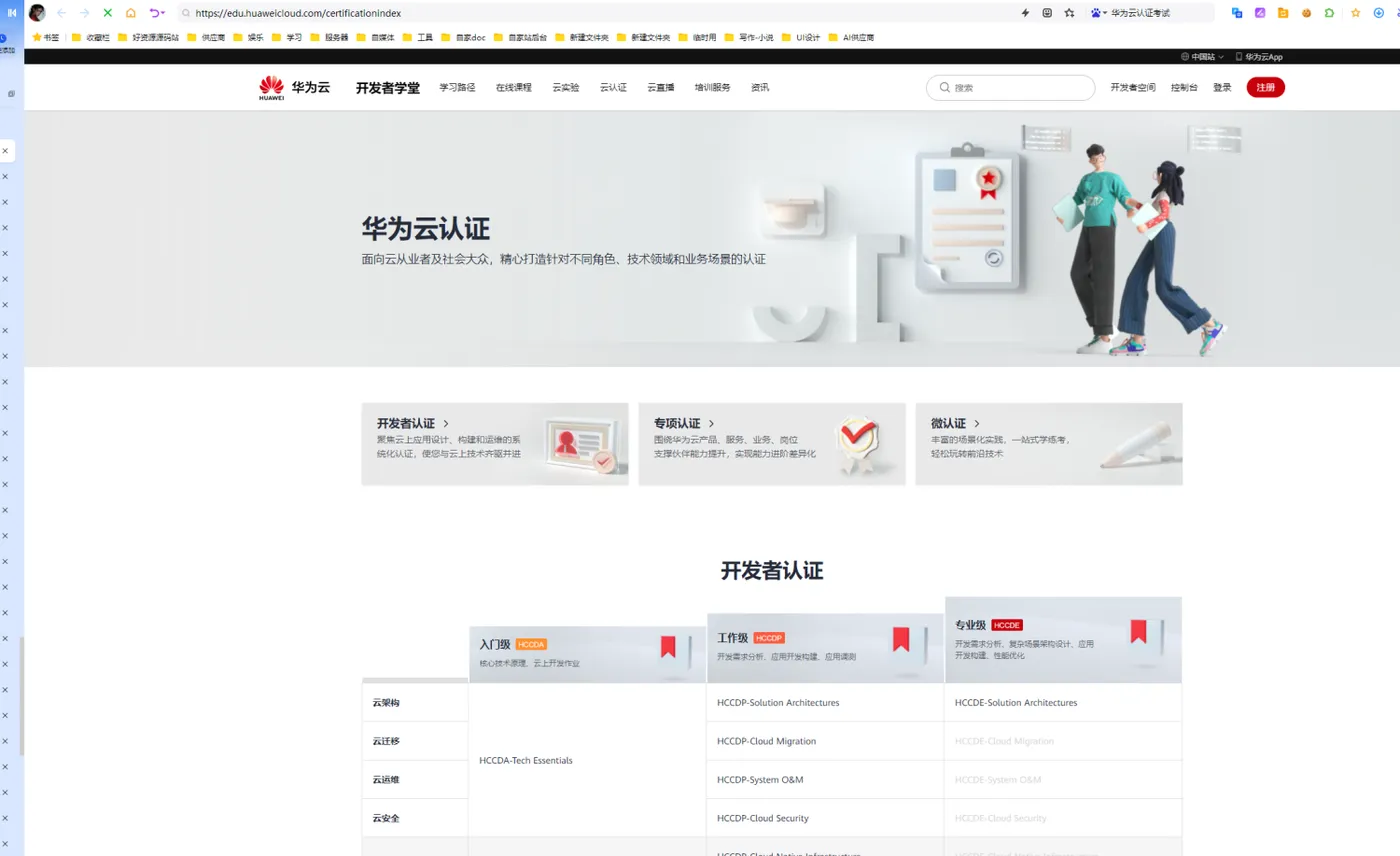Click the Baidu paw search engine icon
The width and height of the screenshot is (1400, 856).
coord(1097,13)
